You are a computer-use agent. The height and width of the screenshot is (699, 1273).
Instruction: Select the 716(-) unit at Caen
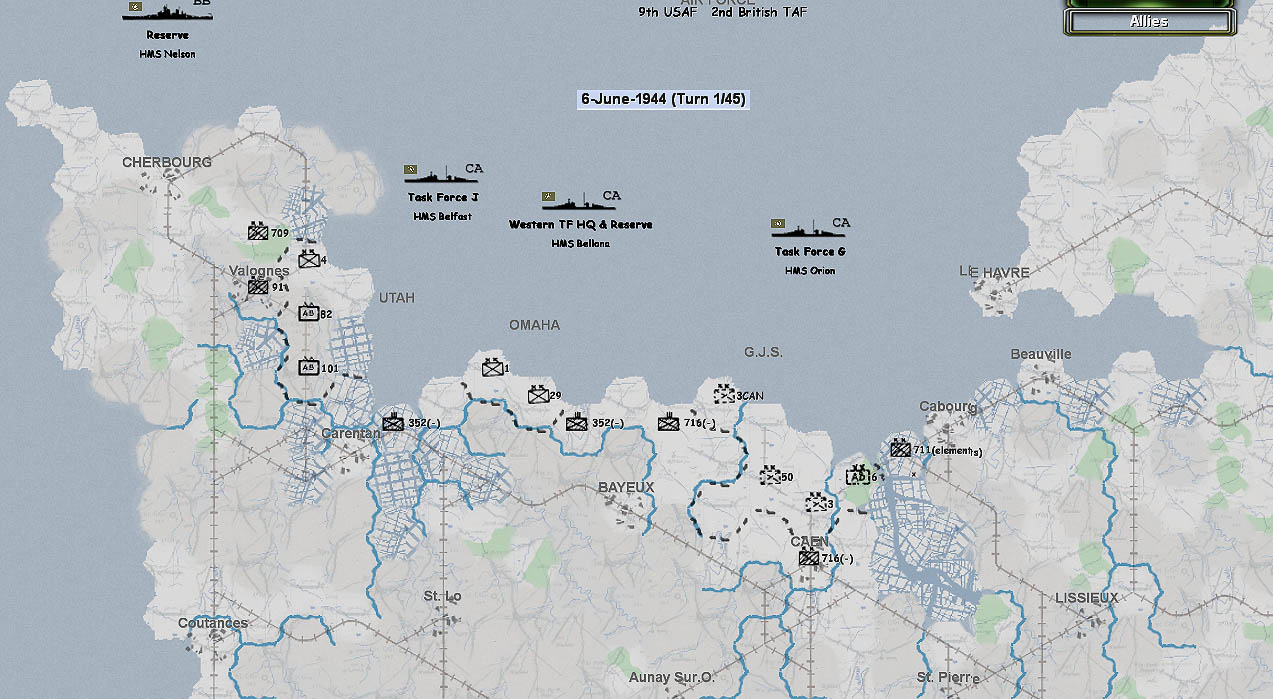click(809, 557)
